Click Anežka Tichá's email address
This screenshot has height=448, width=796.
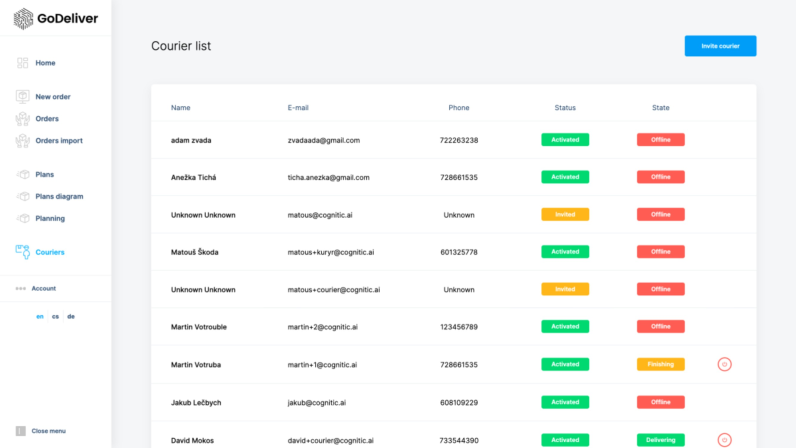tap(328, 177)
